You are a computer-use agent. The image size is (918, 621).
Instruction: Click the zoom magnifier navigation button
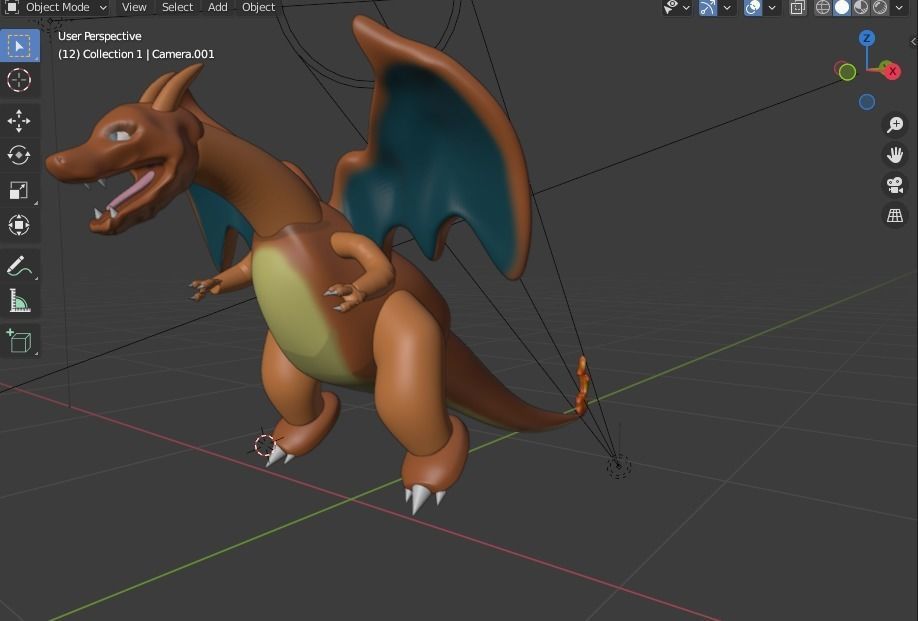click(895, 125)
